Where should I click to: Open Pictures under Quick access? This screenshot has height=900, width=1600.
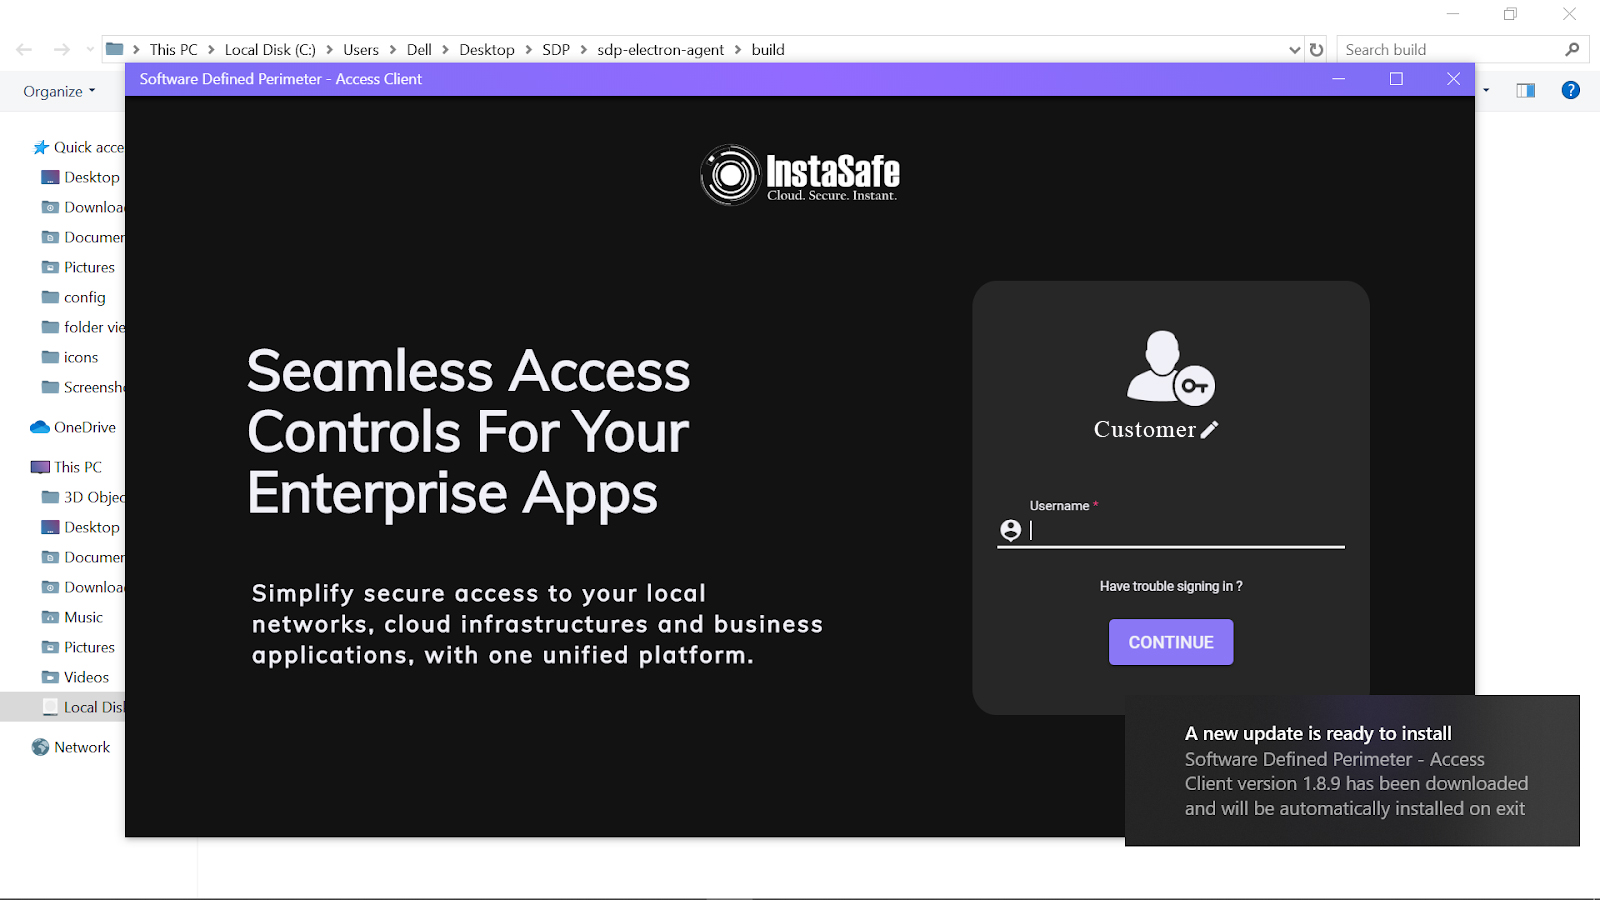(78, 267)
